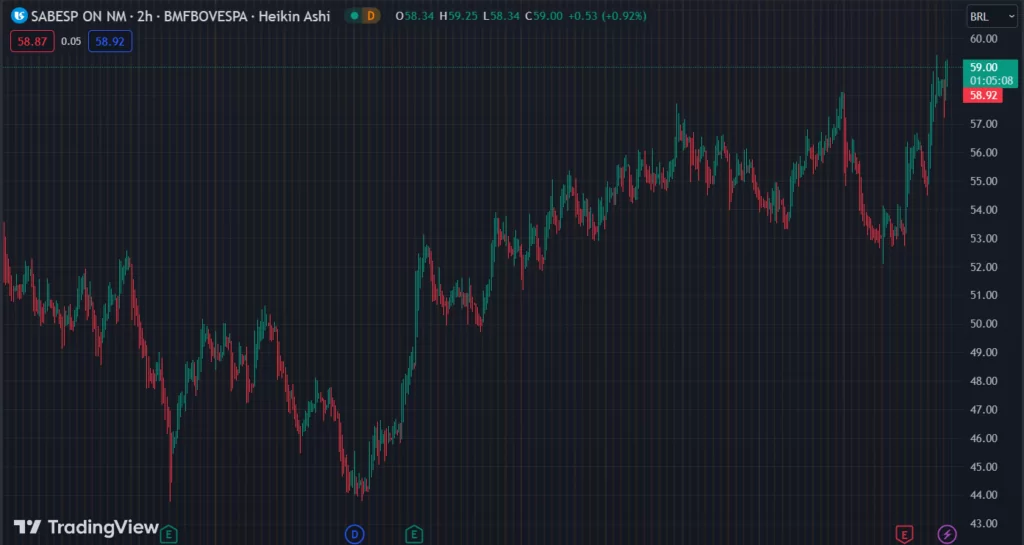Click the 43.00 price scale label
Viewport: 1024px width, 545px height.
[984, 523]
